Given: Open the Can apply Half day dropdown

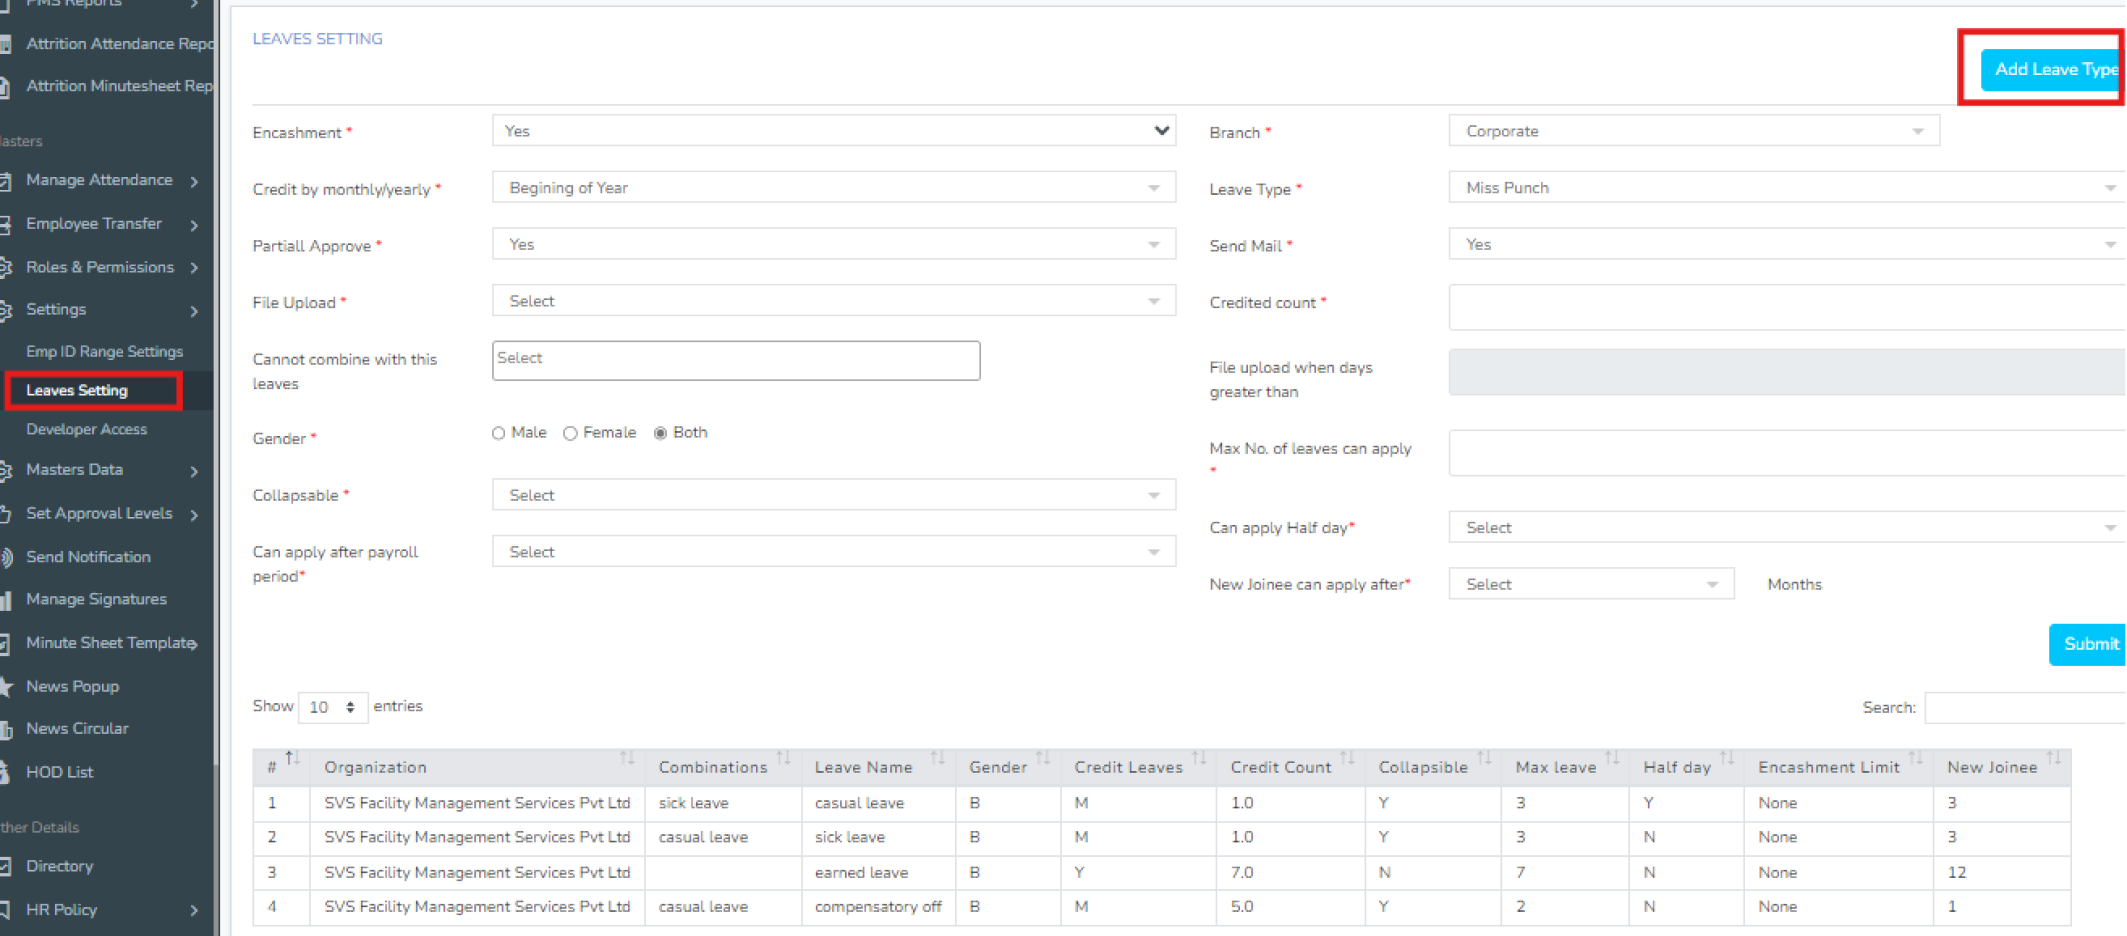Looking at the screenshot, I should pos(1787,528).
